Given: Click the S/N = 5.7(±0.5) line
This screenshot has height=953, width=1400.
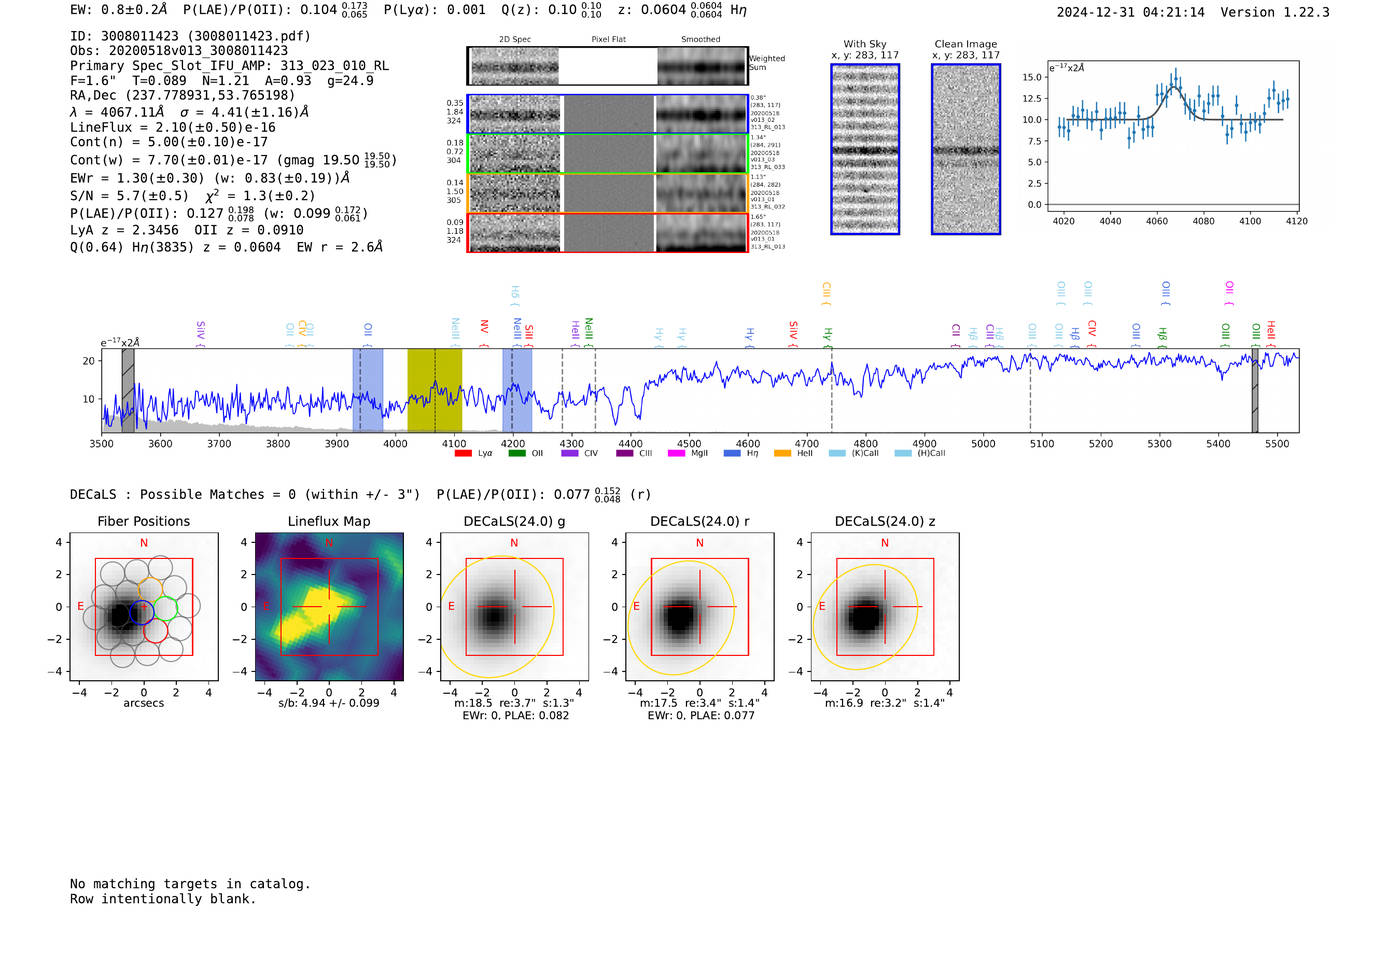Looking at the screenshot, I should pos(192,196).
